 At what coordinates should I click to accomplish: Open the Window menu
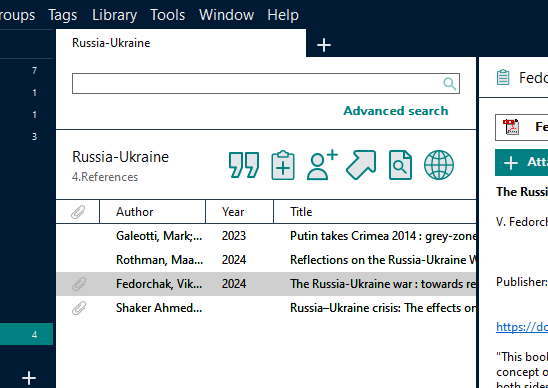coord(226,15)
